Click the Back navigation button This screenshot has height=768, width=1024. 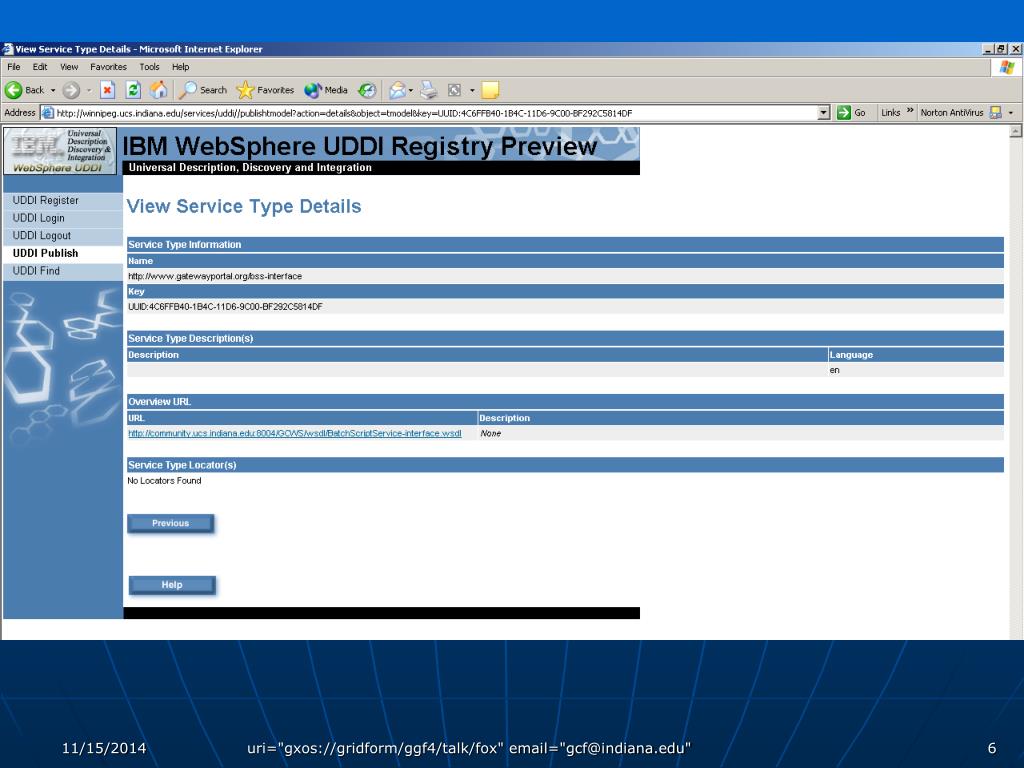click(24, 90)
